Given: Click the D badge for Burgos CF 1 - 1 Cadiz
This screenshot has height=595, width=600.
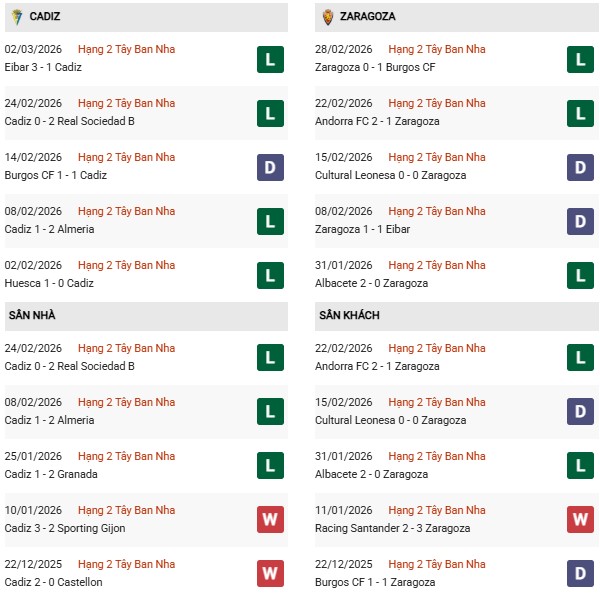Looking at the screenshot, I should [270, 167].
